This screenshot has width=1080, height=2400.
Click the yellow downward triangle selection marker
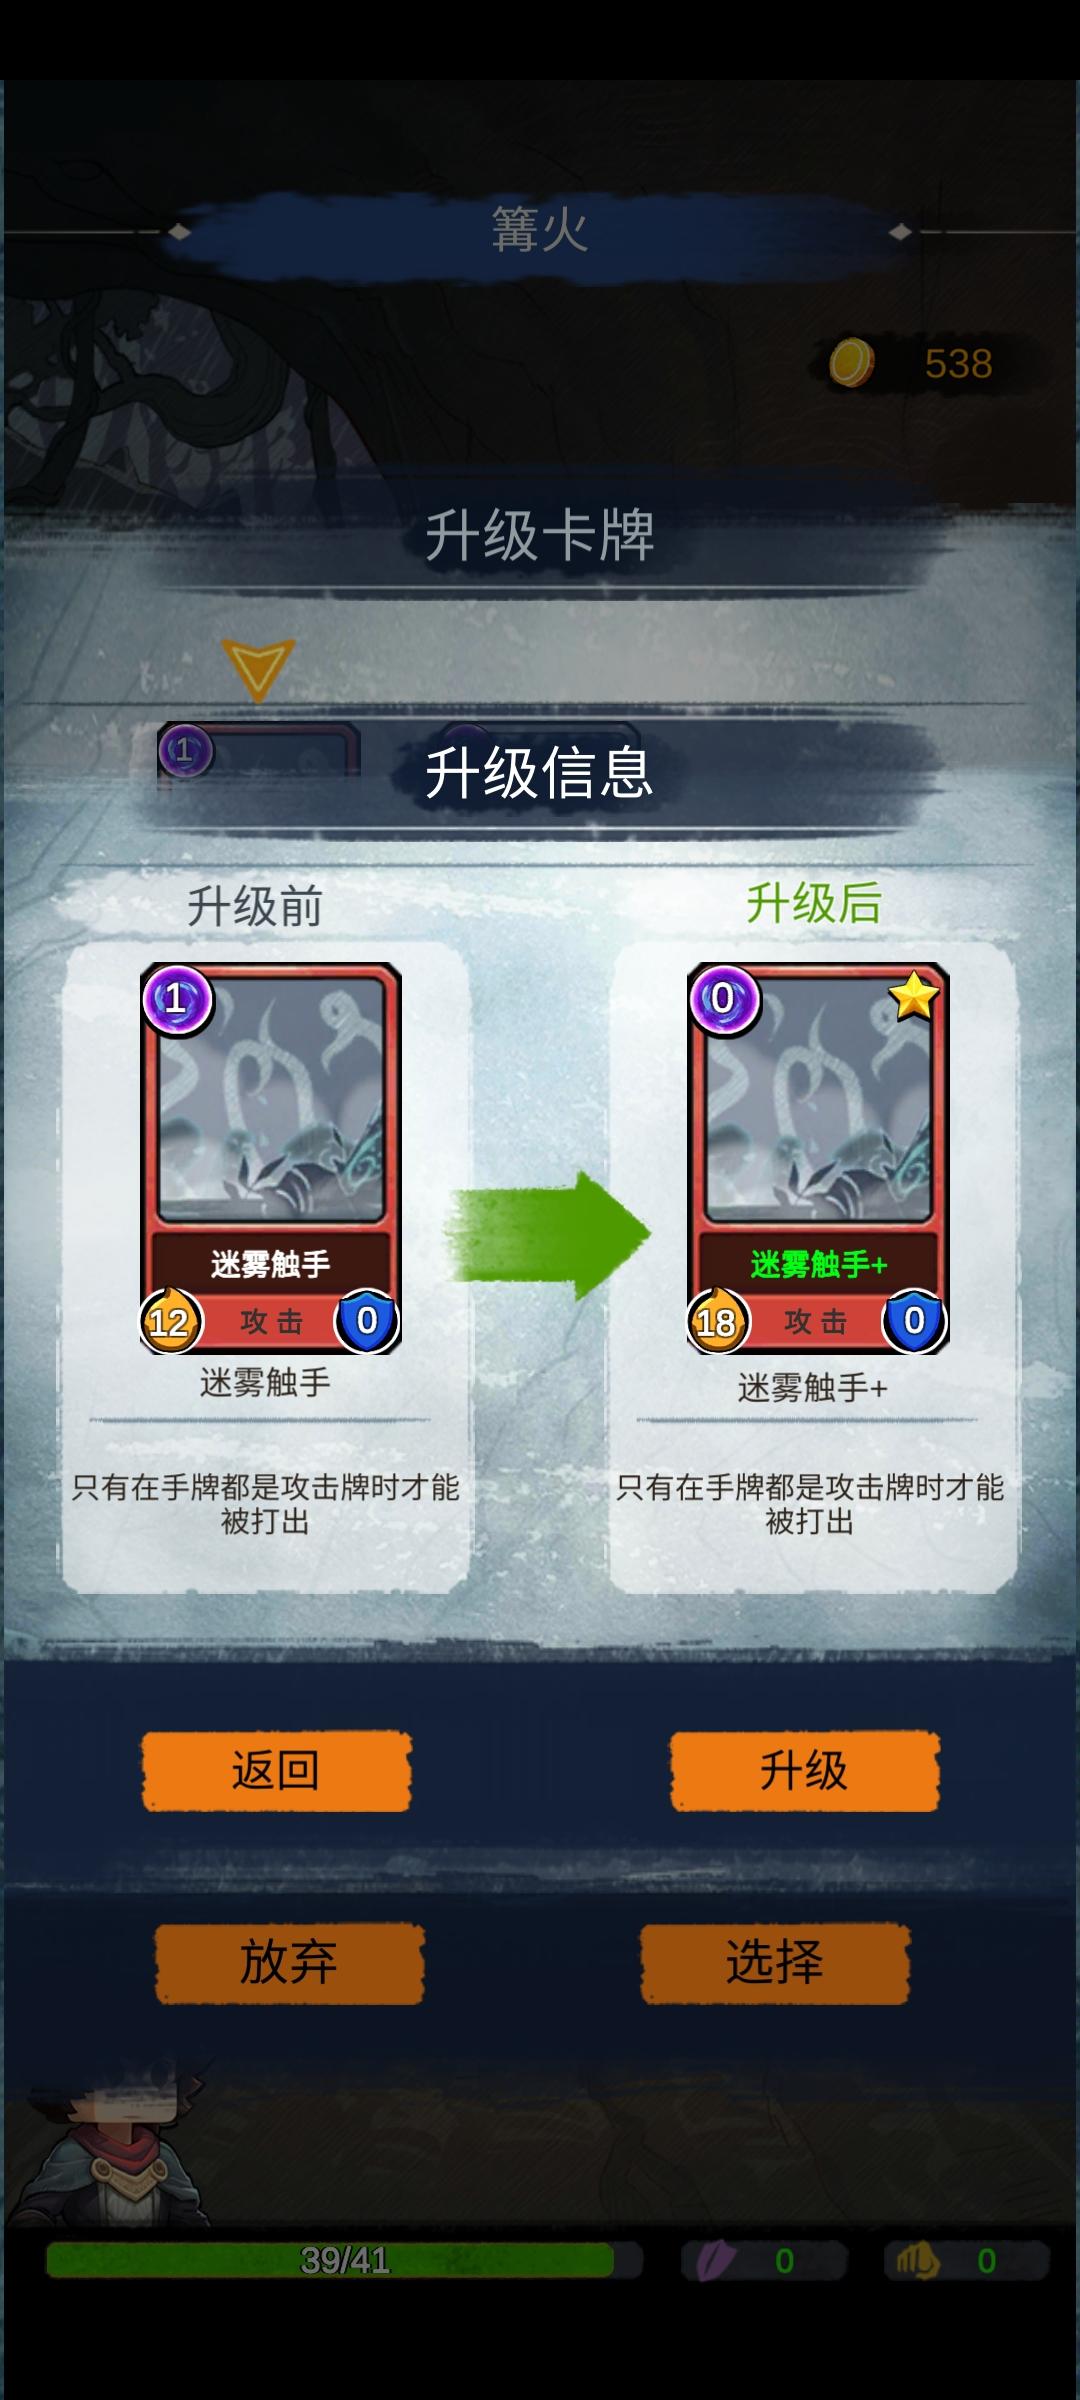(258, 668)
